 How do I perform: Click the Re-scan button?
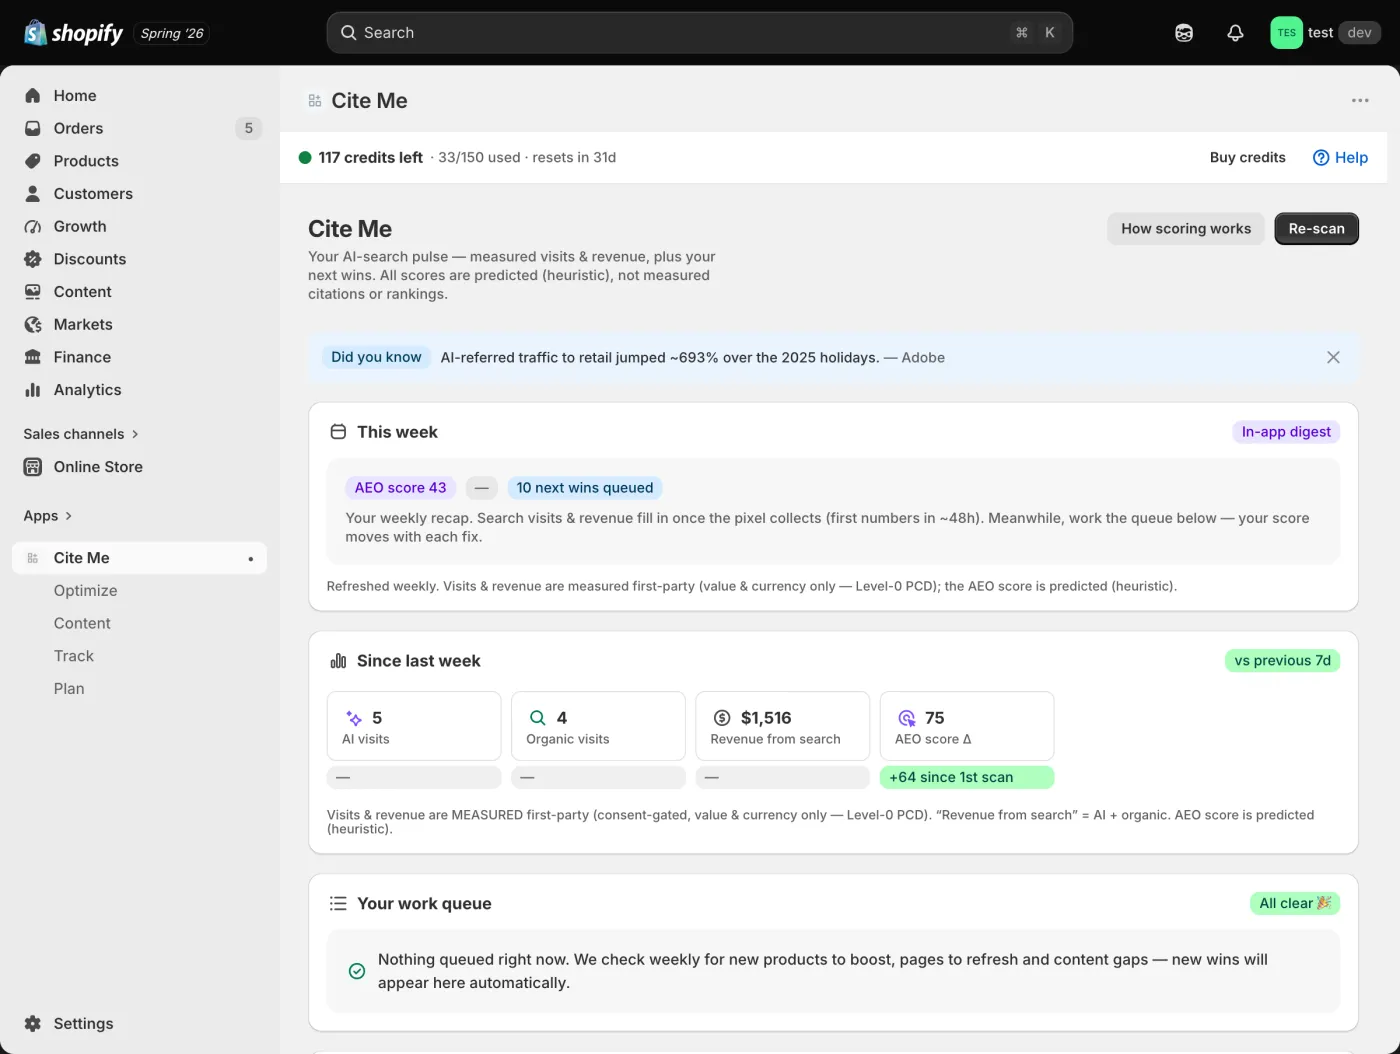pyautogui.click(x=1316, y=229)
